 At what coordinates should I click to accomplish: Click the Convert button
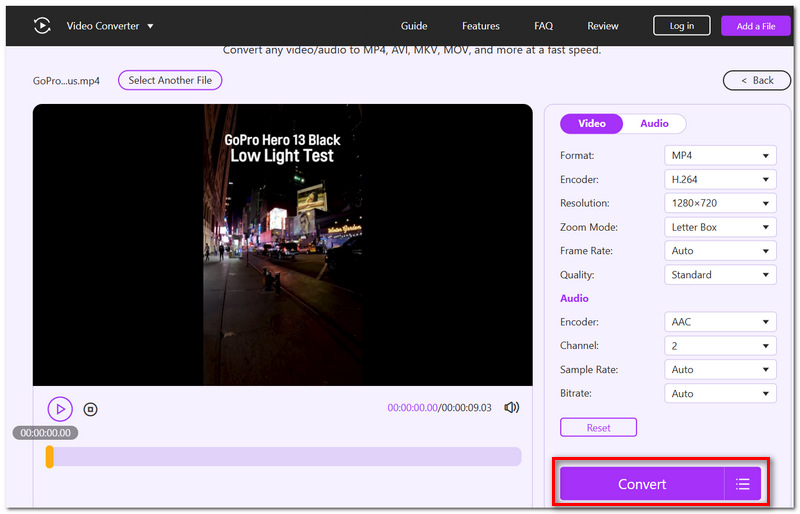[642, 484]
